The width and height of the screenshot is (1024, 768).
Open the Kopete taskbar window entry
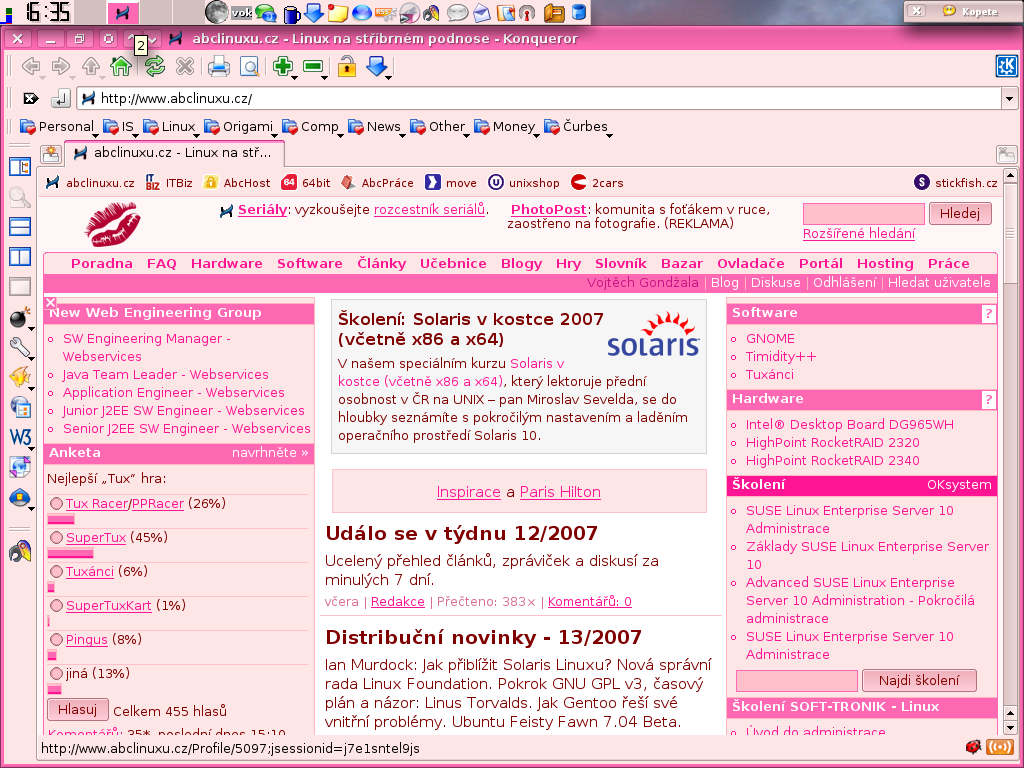click(x=972, y=11)
